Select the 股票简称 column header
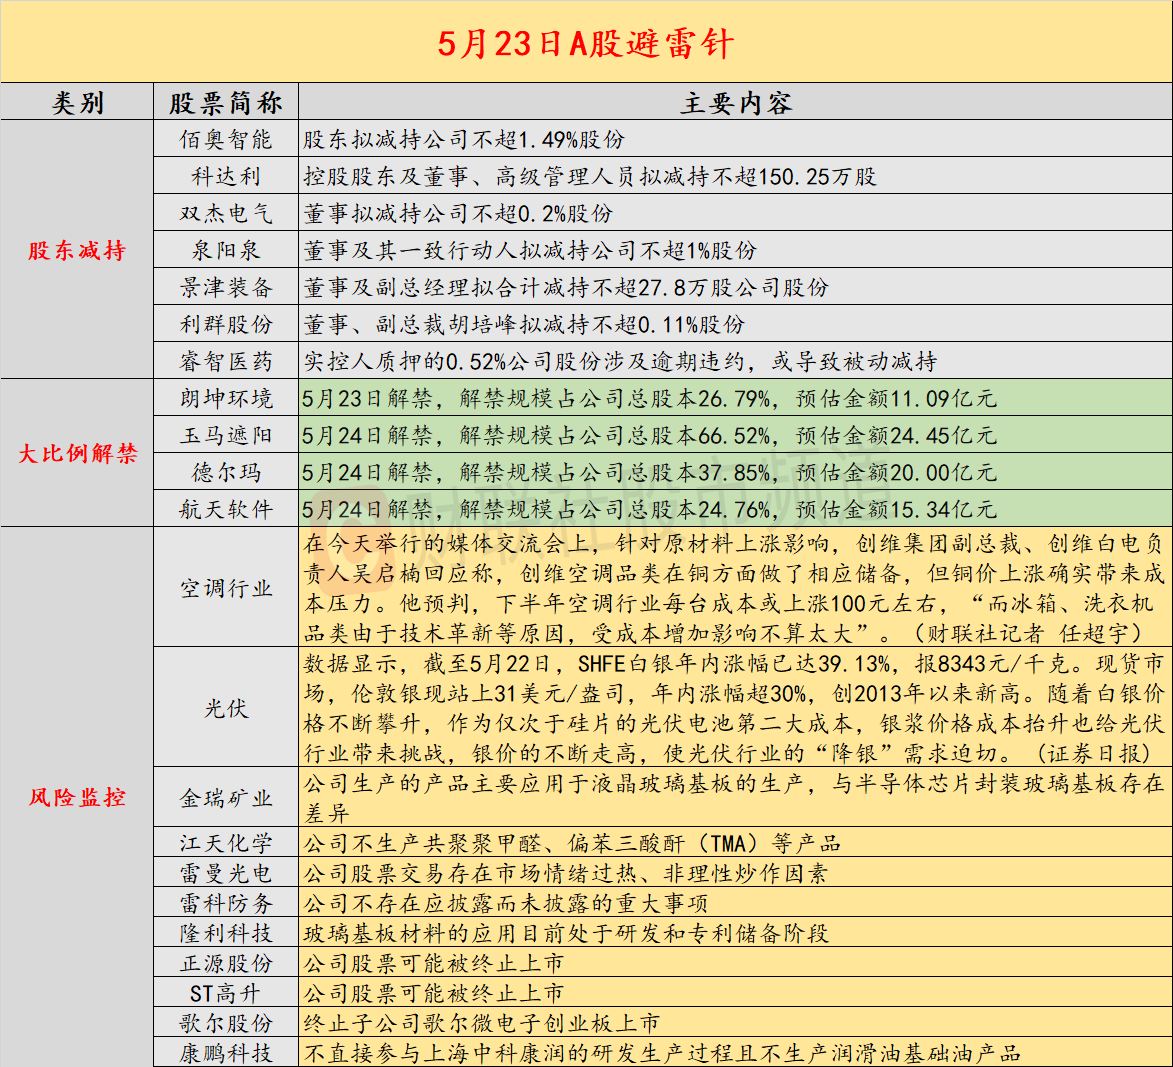The image size is (1173, 1067). tap(226, 102)
